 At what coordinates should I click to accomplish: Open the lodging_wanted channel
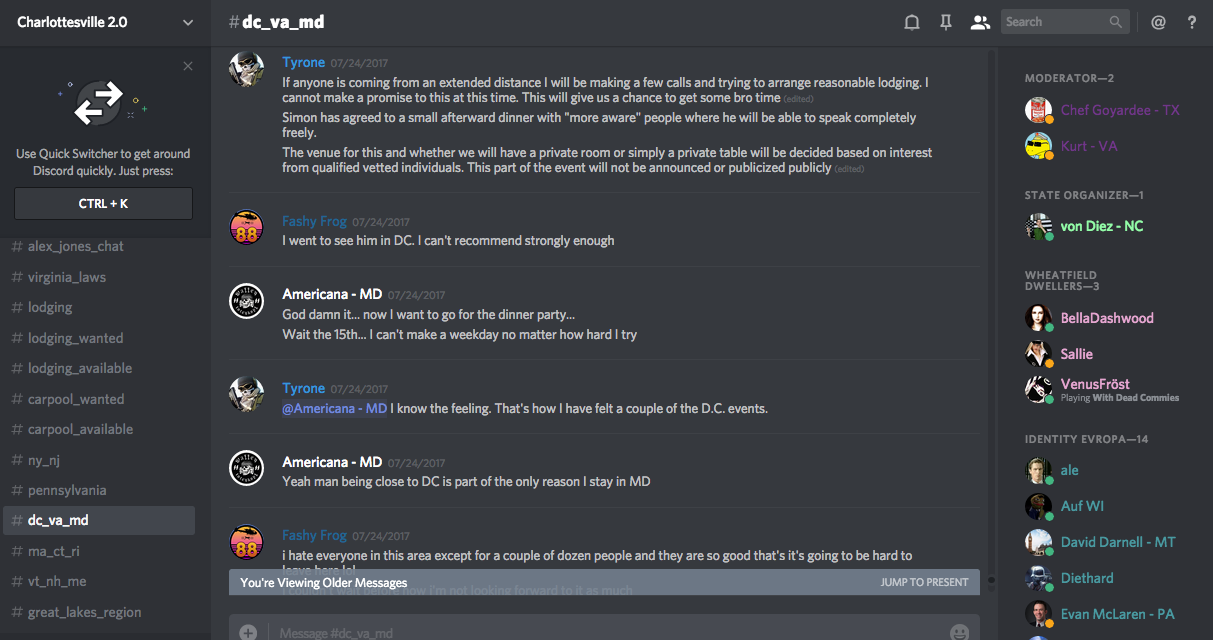click(76, 338)
